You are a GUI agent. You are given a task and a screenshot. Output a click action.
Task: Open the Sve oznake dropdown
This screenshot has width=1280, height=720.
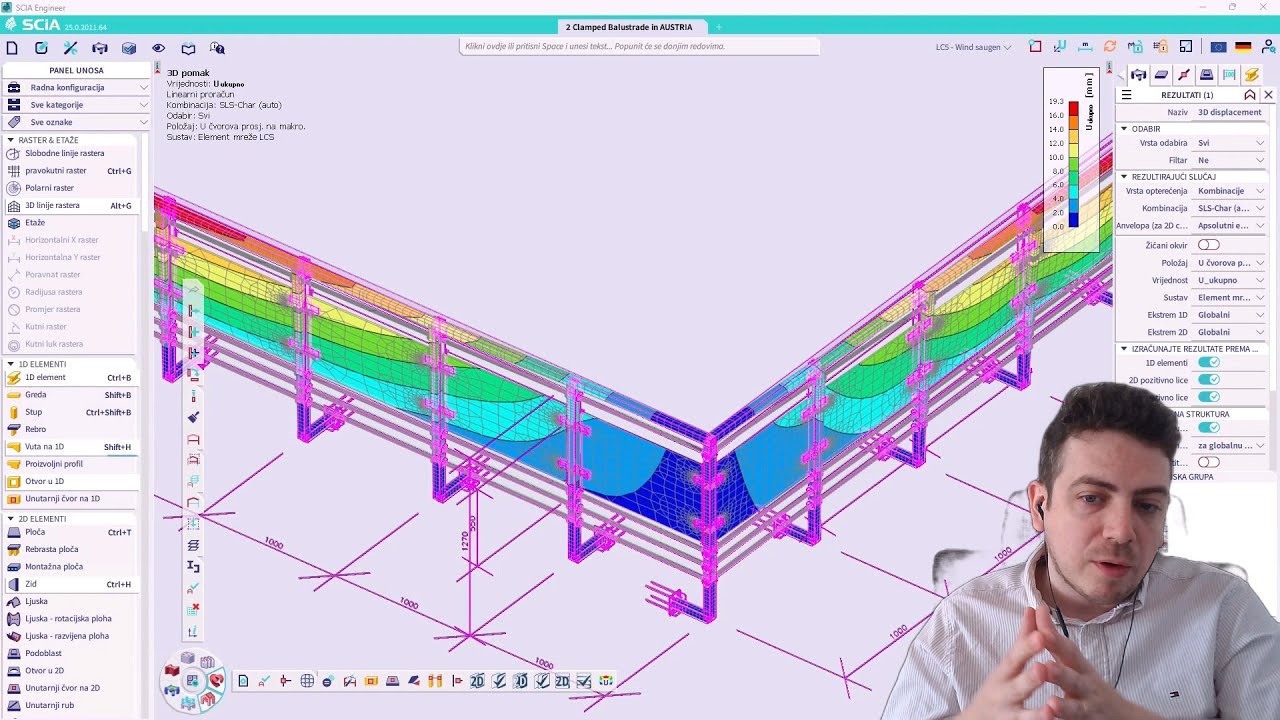click(x=78, y=122)
